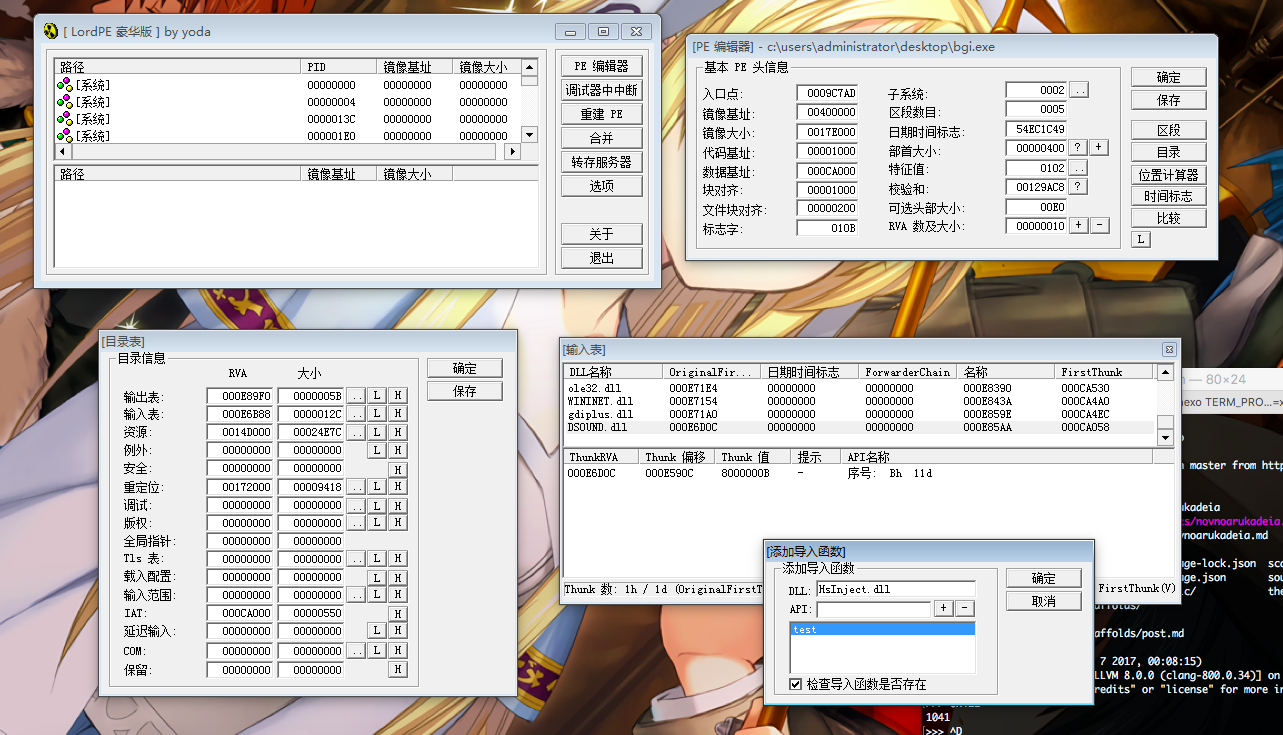Click the process icon of the first [系统] row
This screenshot has height=735, width=1283.
tap(65, 85)
